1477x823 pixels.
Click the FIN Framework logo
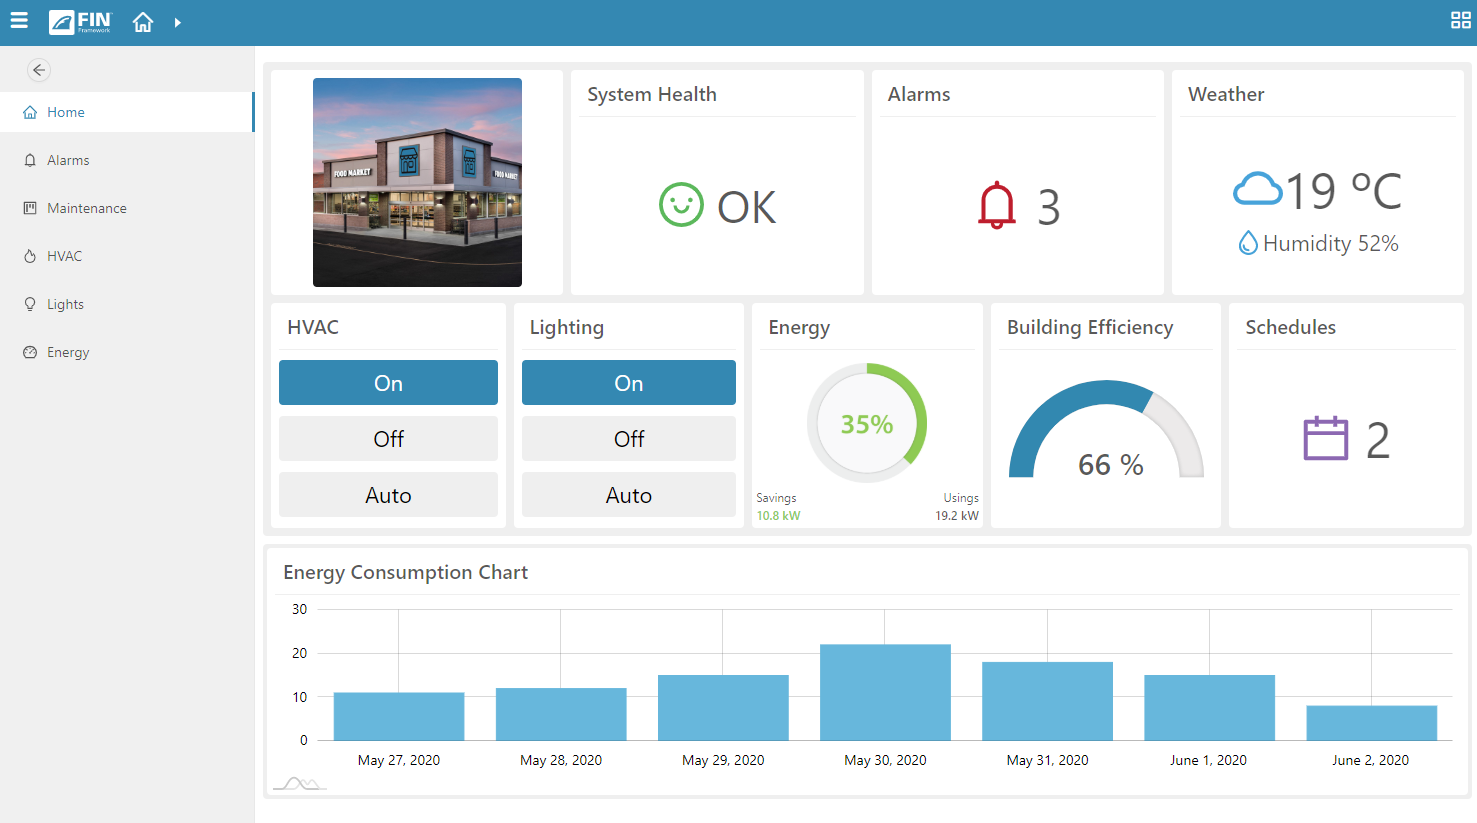[x=79, y=21]
